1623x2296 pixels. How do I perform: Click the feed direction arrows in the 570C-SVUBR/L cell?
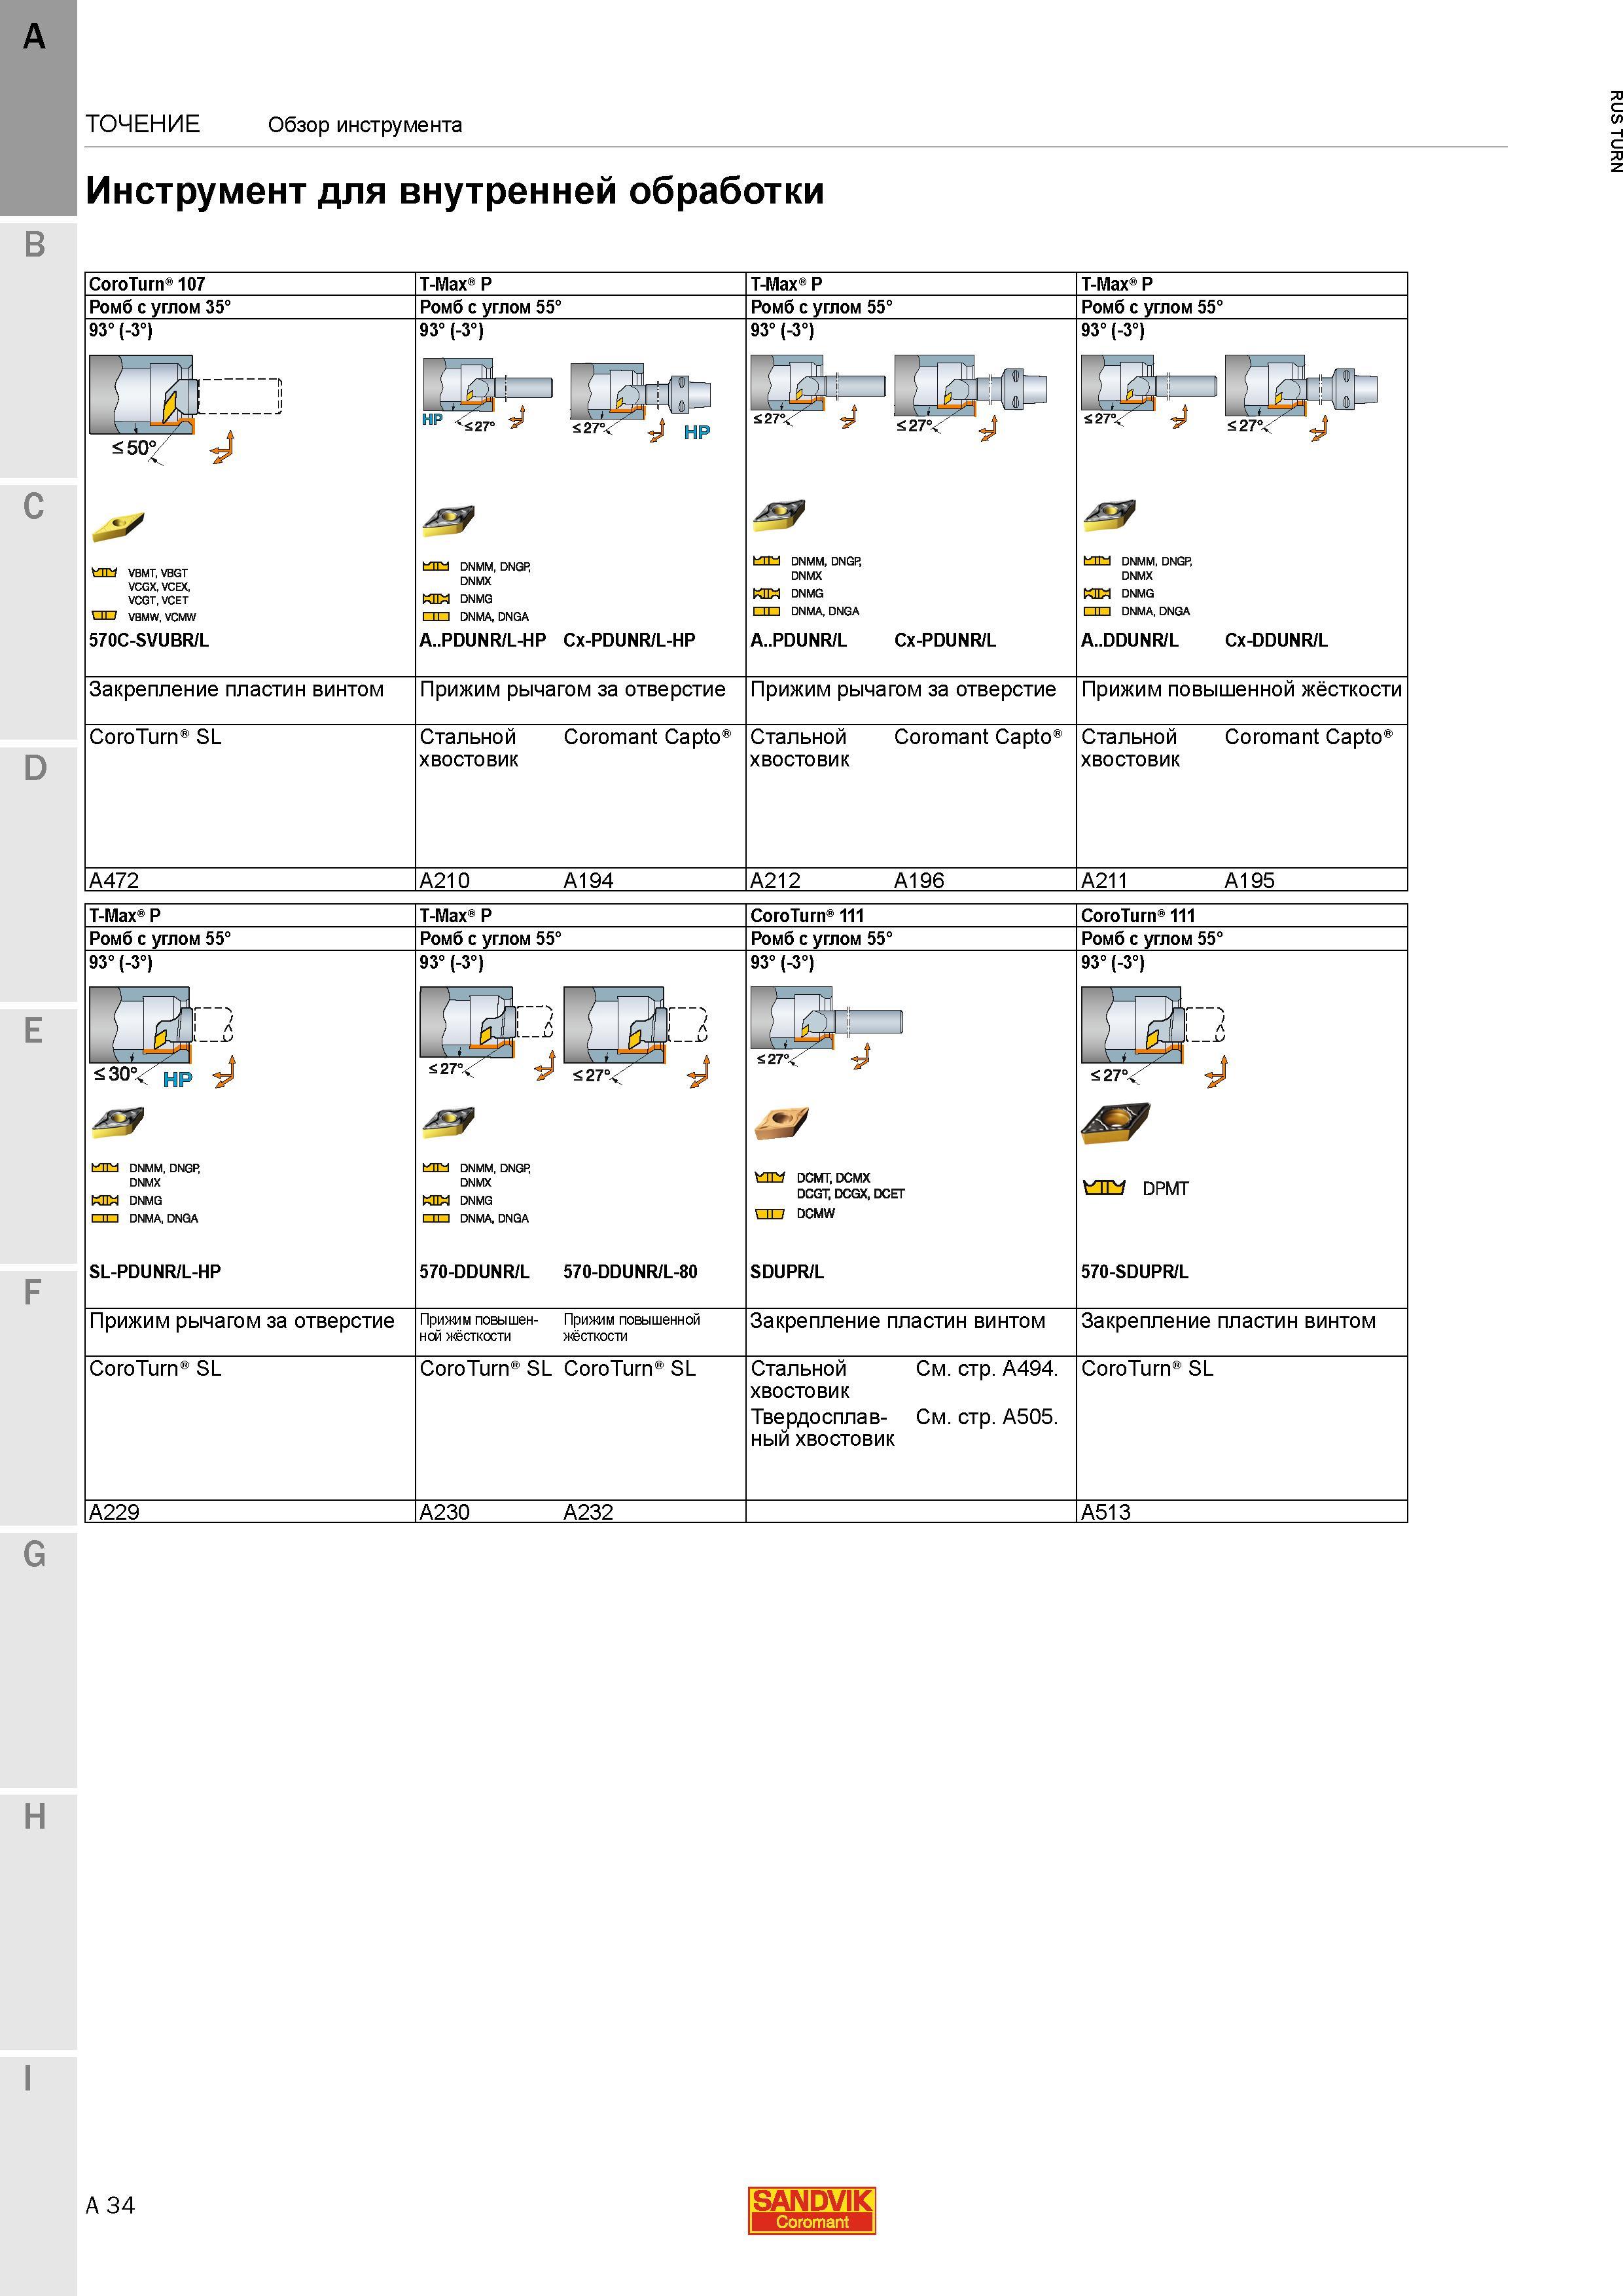point(223,447)
